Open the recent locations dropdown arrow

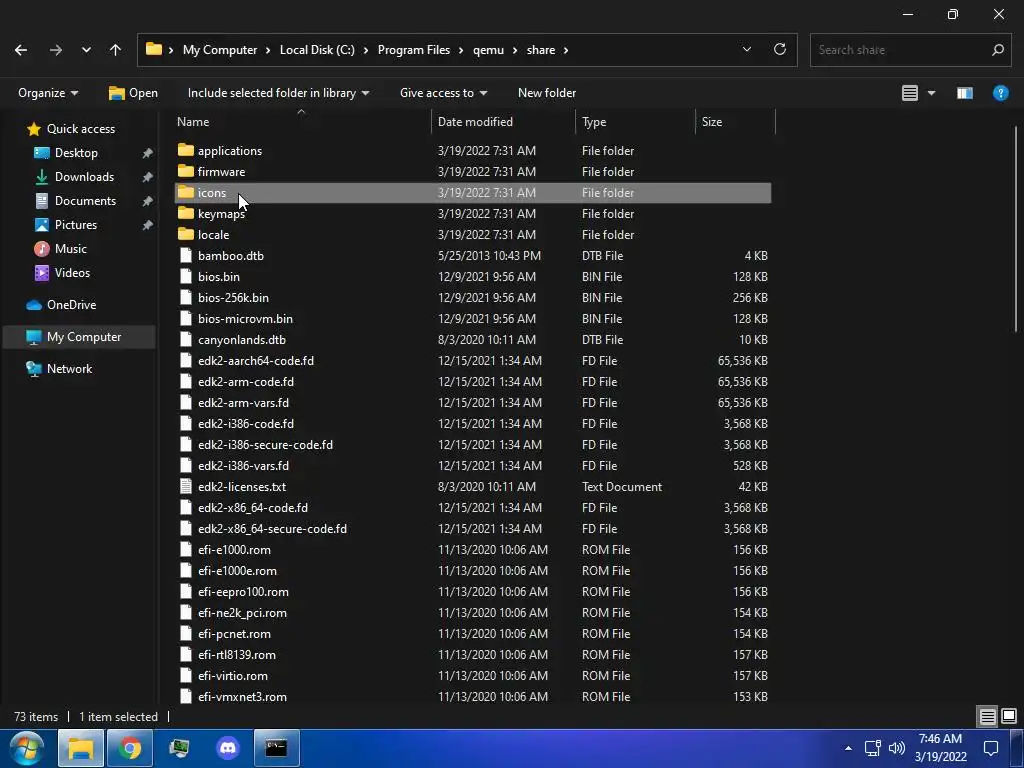(86, 50)
